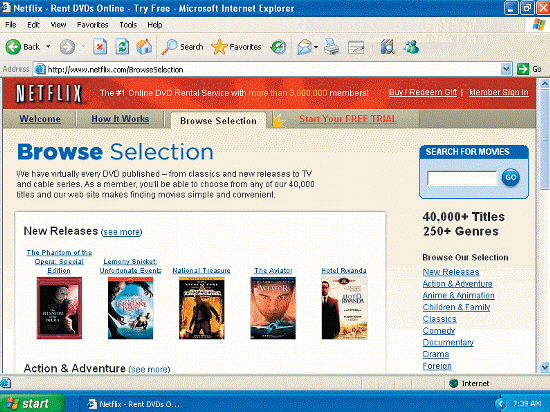Open the Forward button history dropdown
The width and height of the screenshot is (550, 412).
(x=83, y=47)
